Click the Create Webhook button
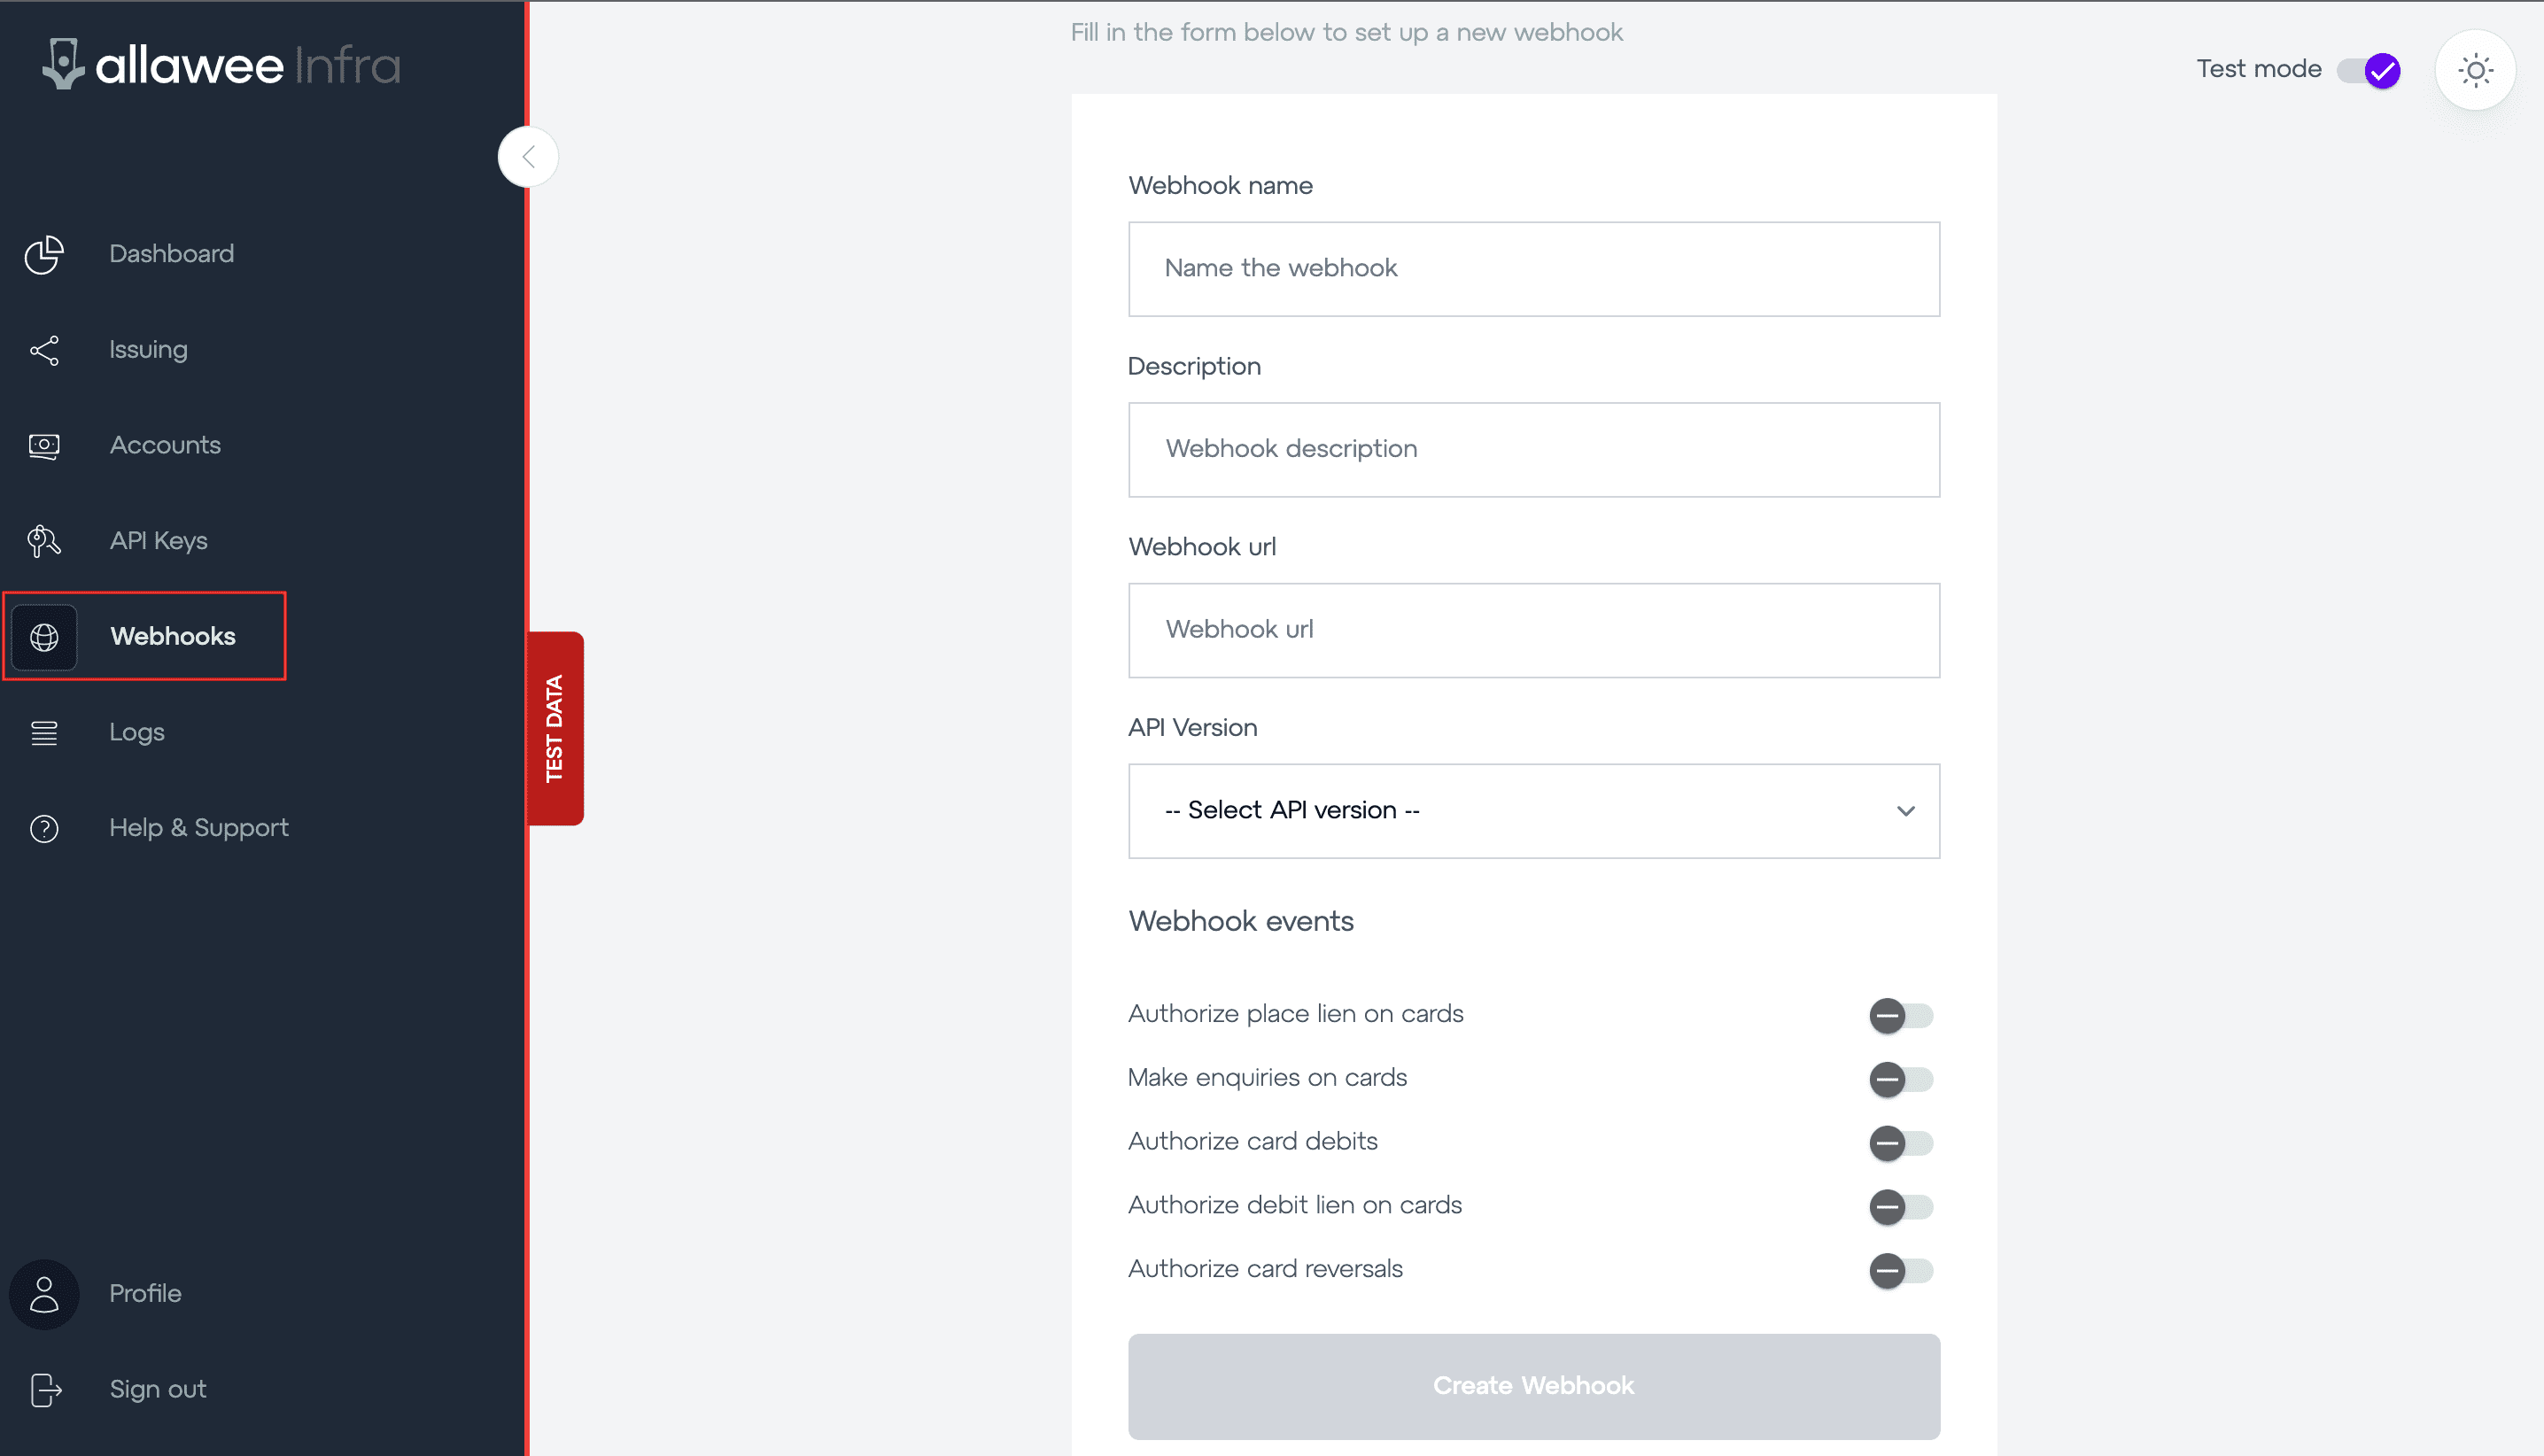2544x1456 pixels. coord(1534,1386)
